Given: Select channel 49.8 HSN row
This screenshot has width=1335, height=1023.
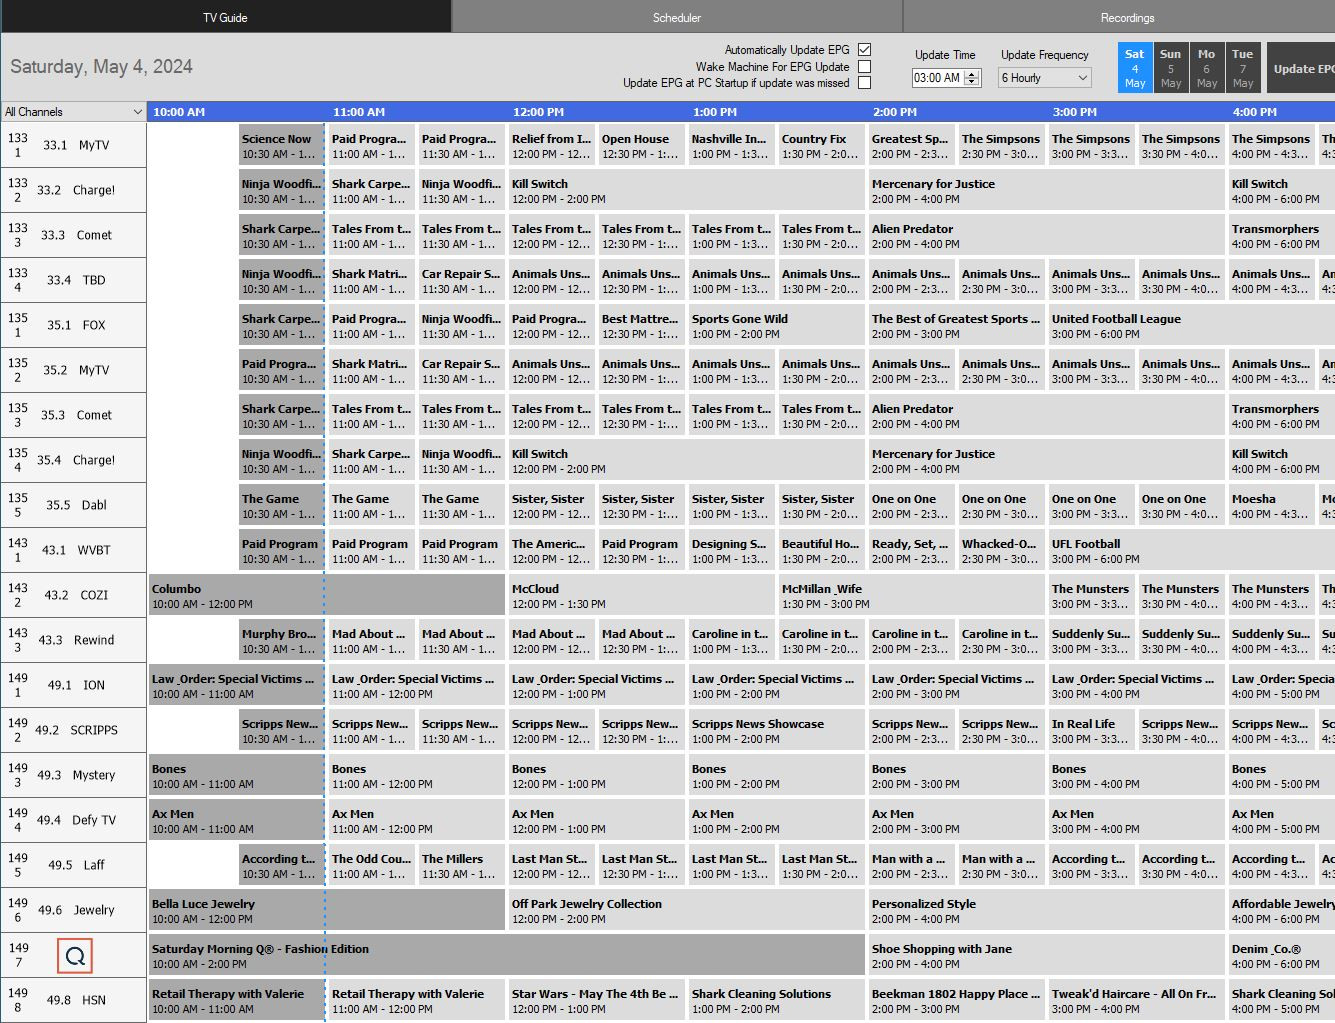Looking at the screenshot, I should [73, 1000].
